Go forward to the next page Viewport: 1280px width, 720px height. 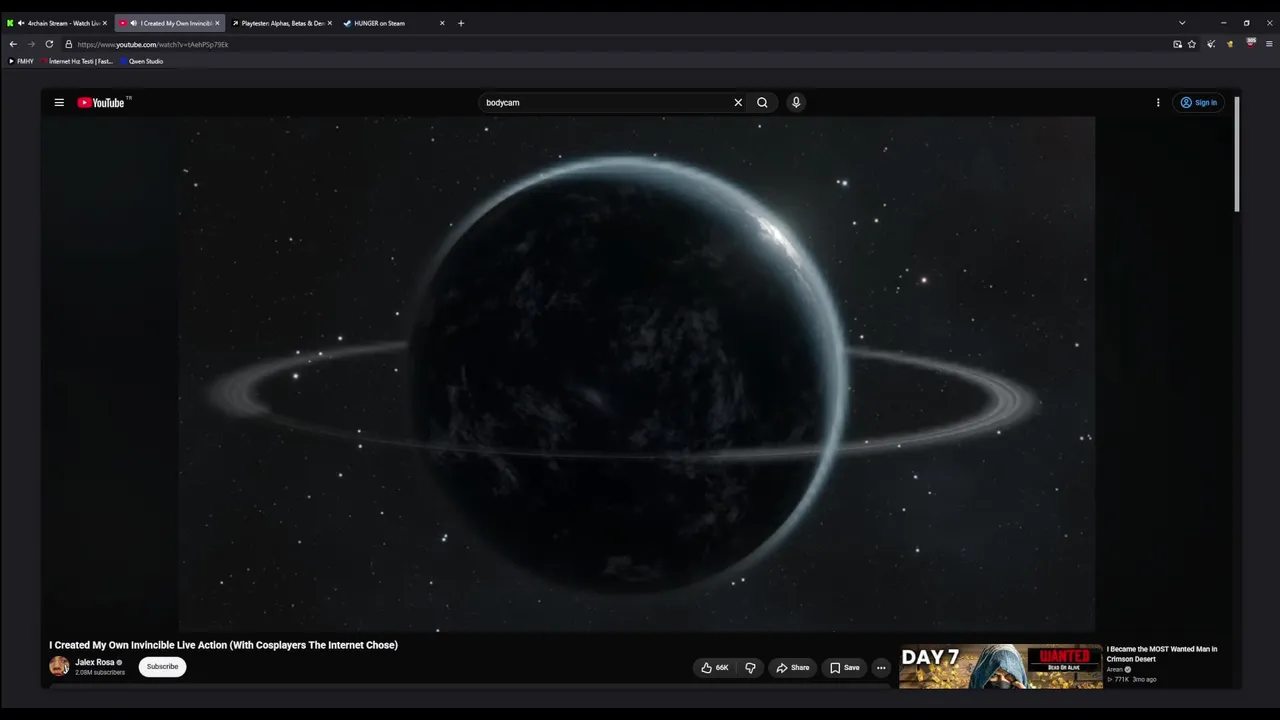31,44
